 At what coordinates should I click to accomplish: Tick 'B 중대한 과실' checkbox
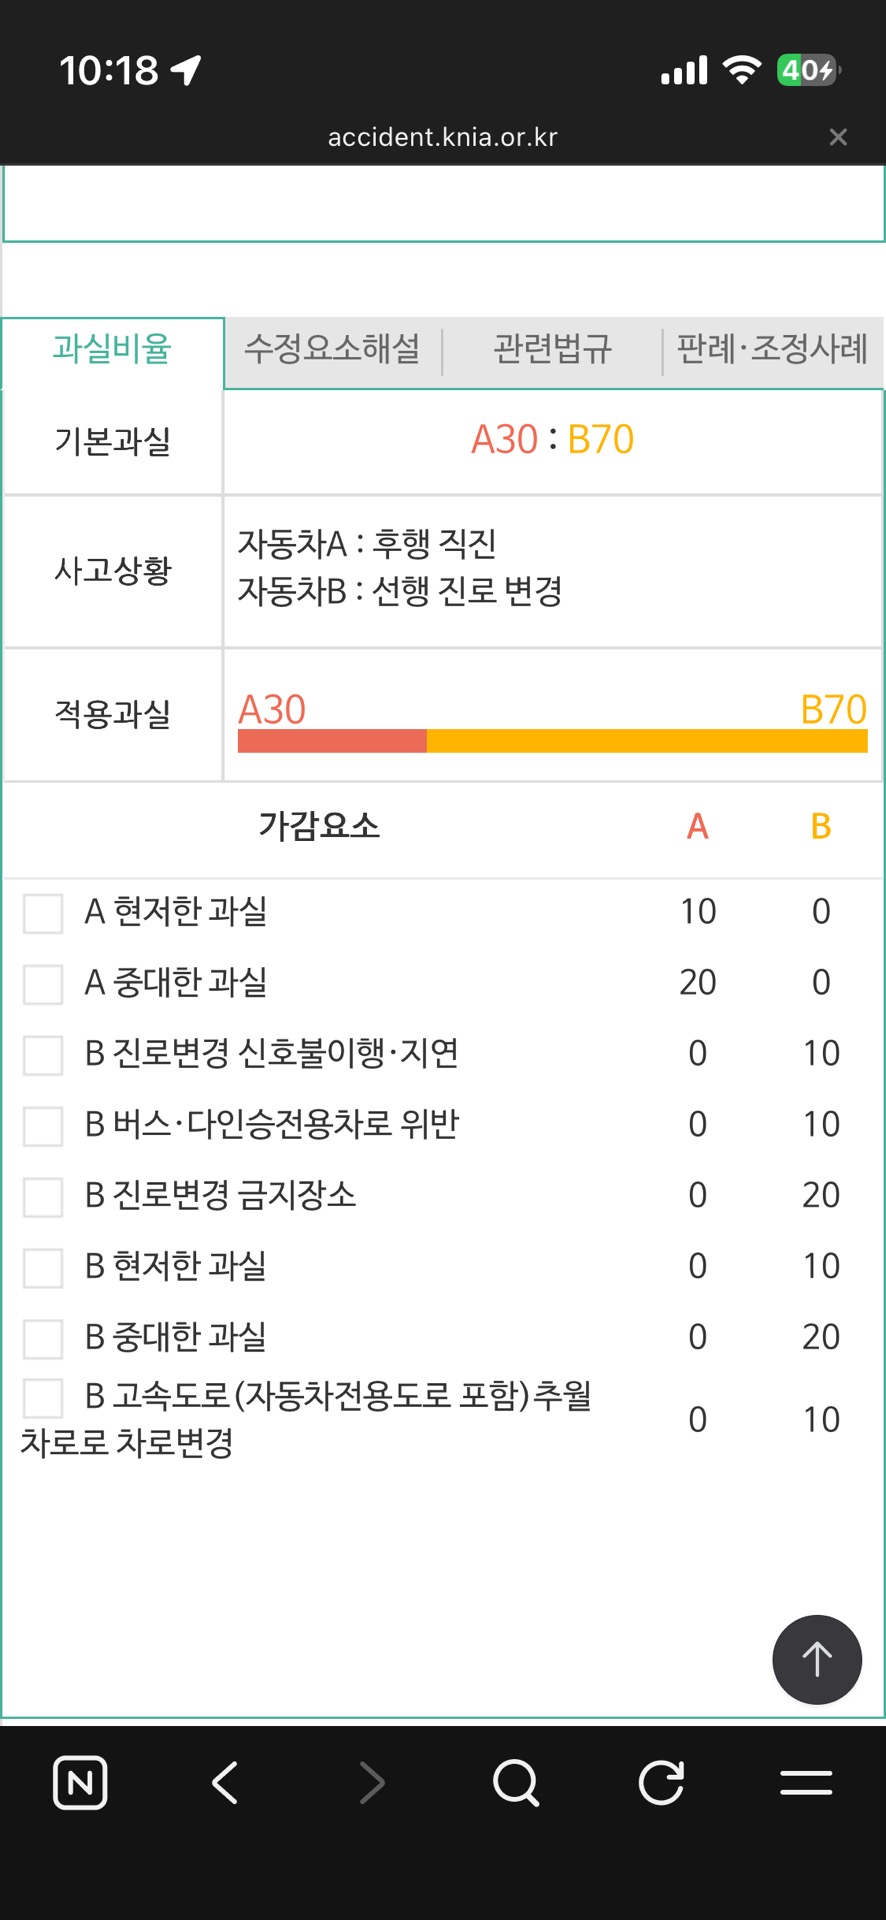[43, 1339]
